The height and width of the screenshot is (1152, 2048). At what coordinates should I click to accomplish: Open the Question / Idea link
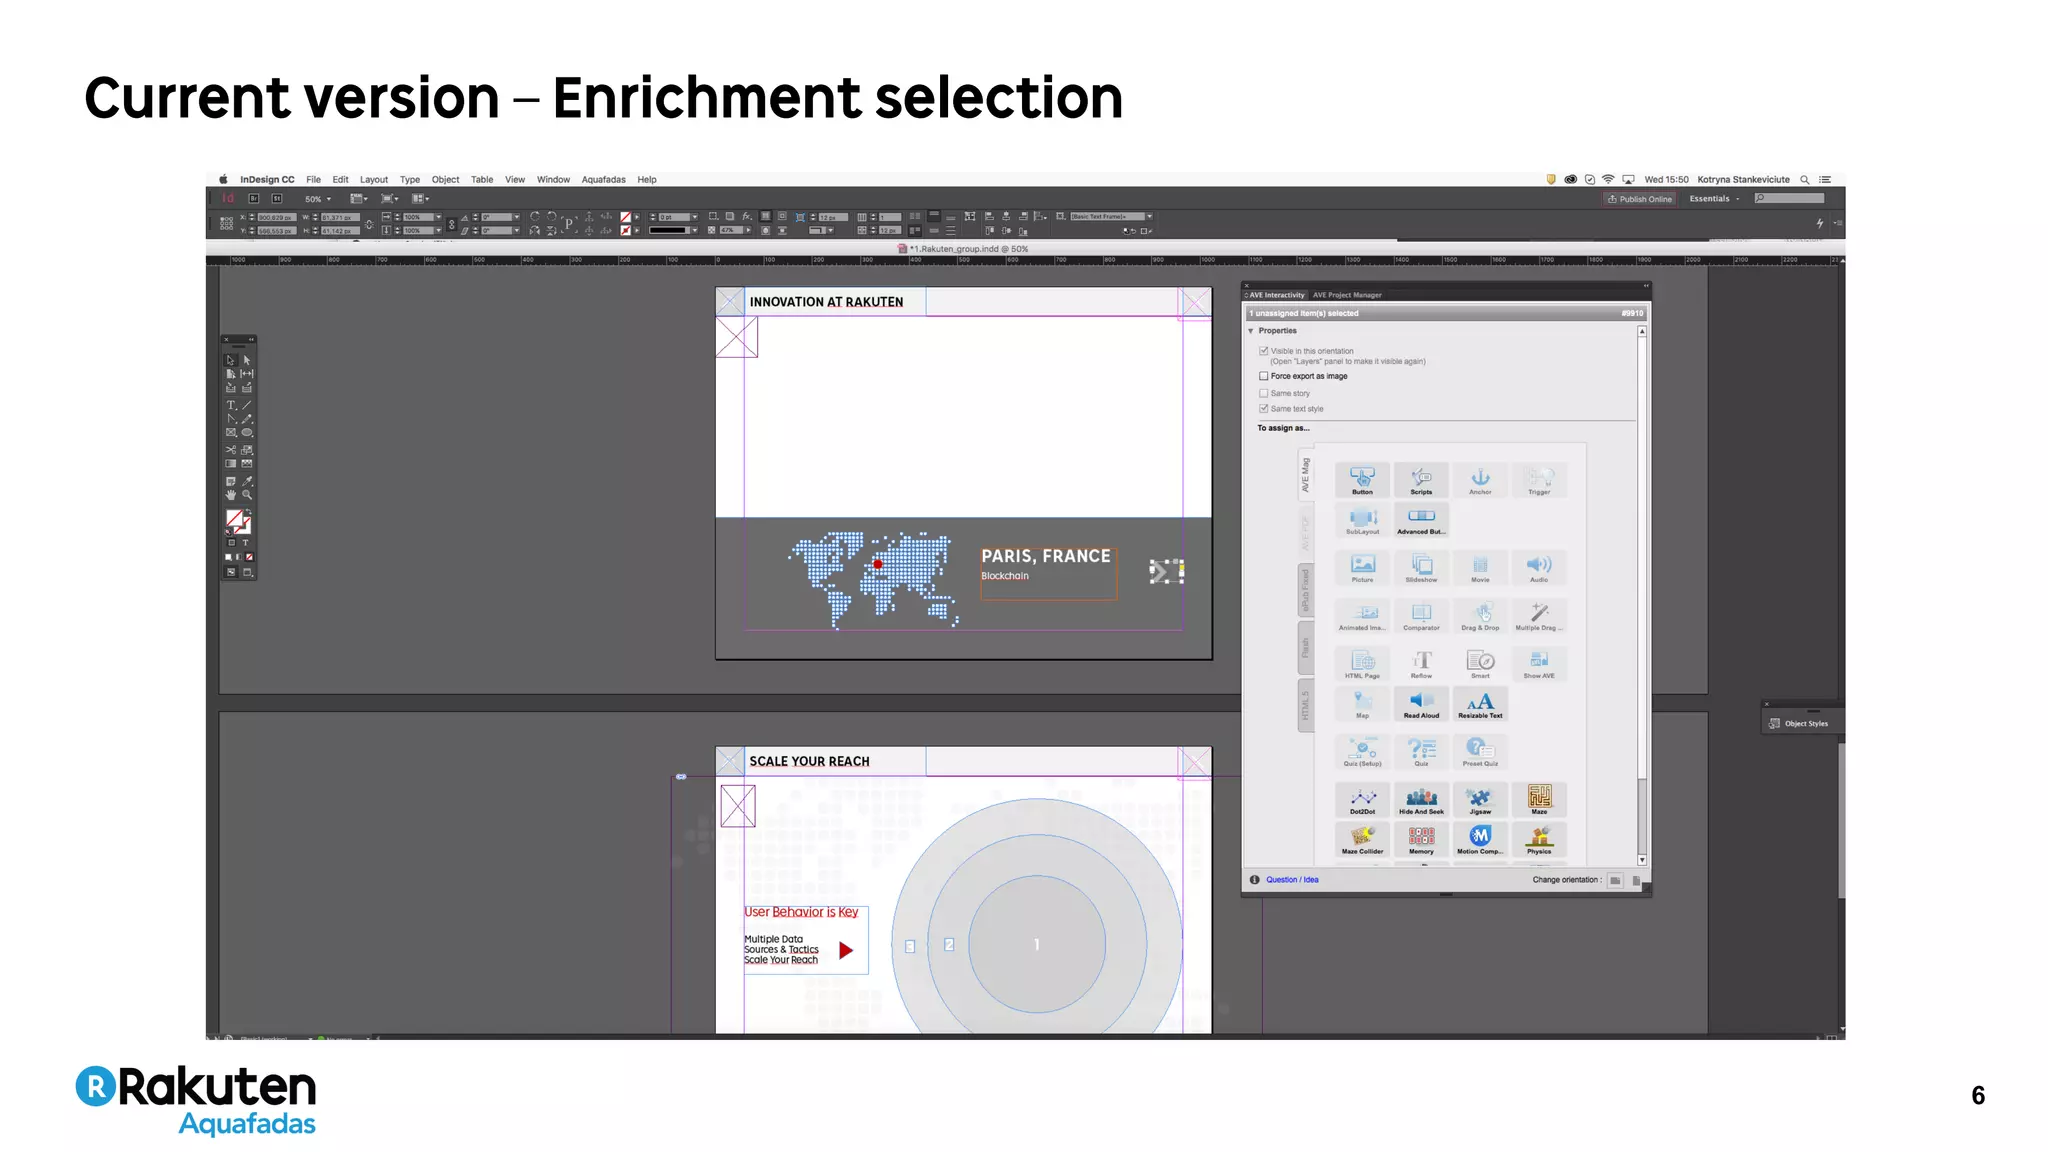(1292, 880)
